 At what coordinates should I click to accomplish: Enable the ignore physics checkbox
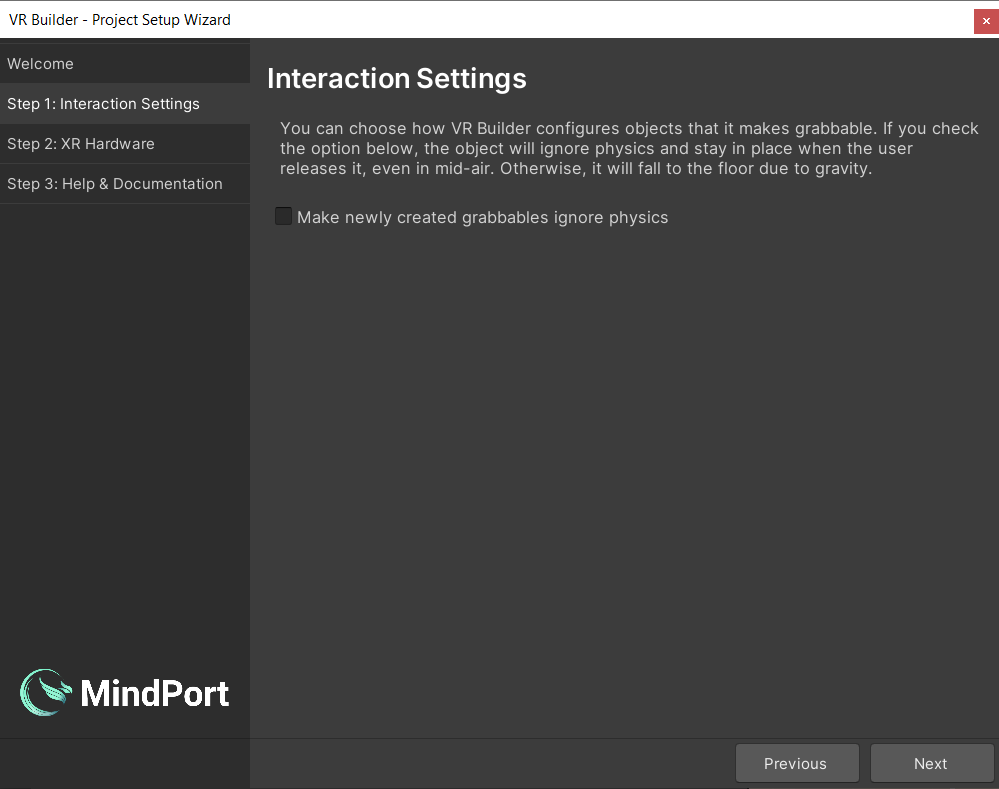coord(284,216)
